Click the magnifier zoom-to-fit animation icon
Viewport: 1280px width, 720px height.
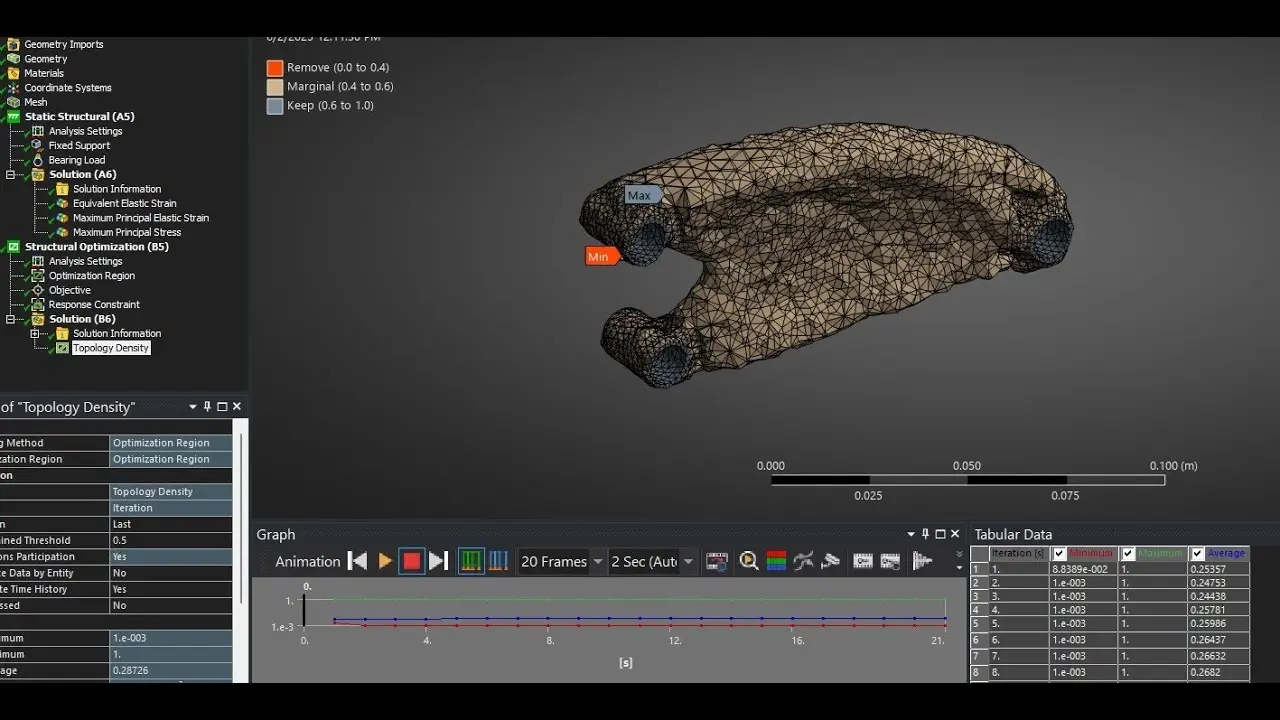pos(748,562)
